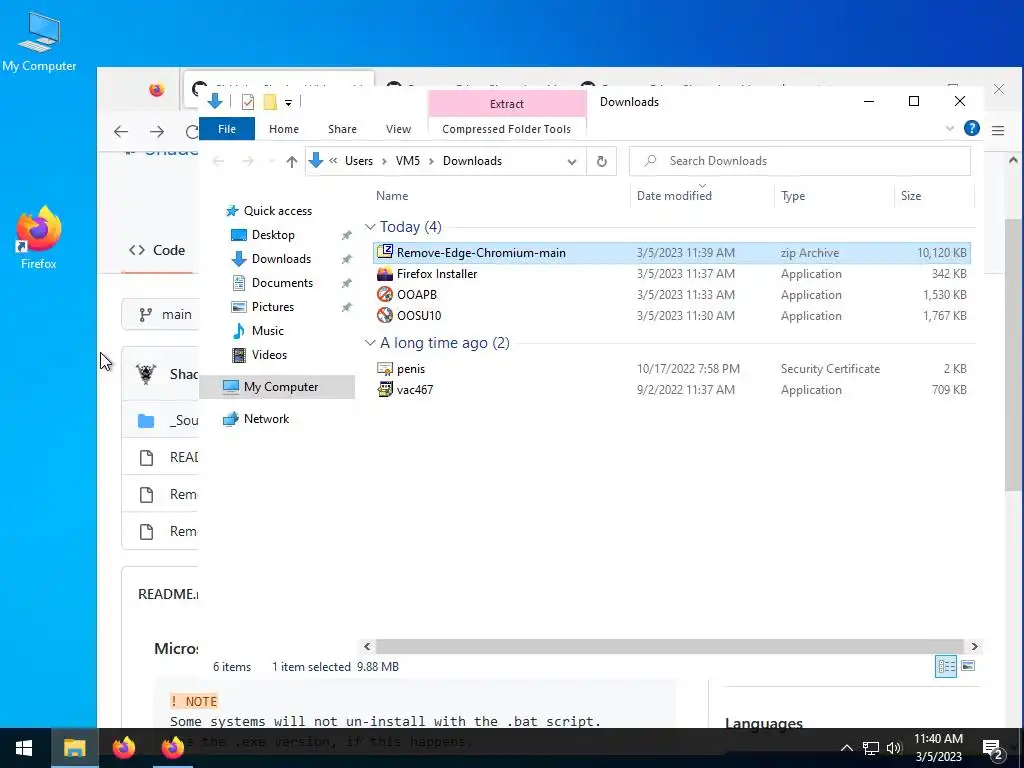Open the Home ribbon tab
1024x768 pixels.
283,129
